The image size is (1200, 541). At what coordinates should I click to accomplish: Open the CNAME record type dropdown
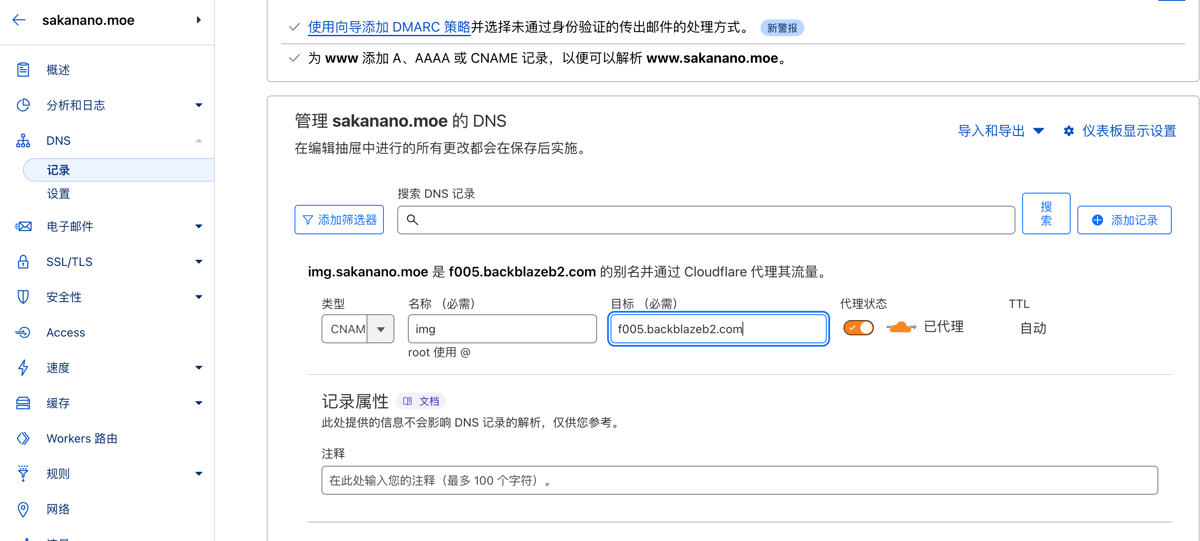tap(358, 329)
